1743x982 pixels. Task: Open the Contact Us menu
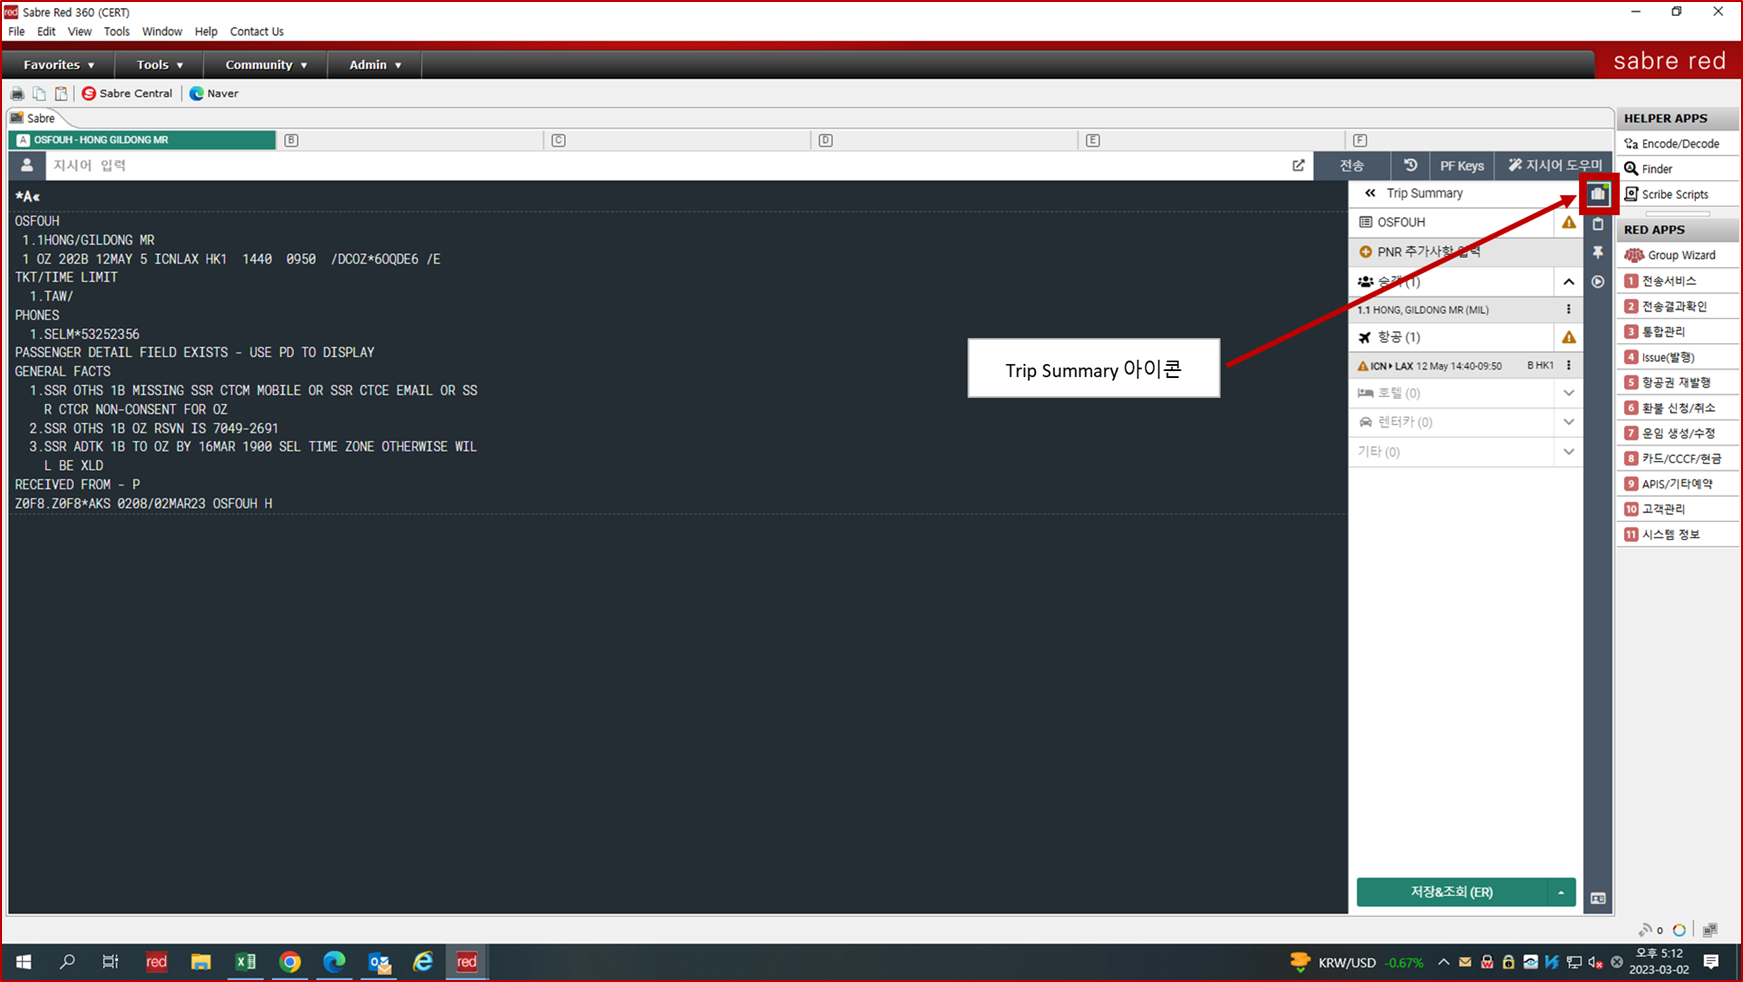[257, 32]
